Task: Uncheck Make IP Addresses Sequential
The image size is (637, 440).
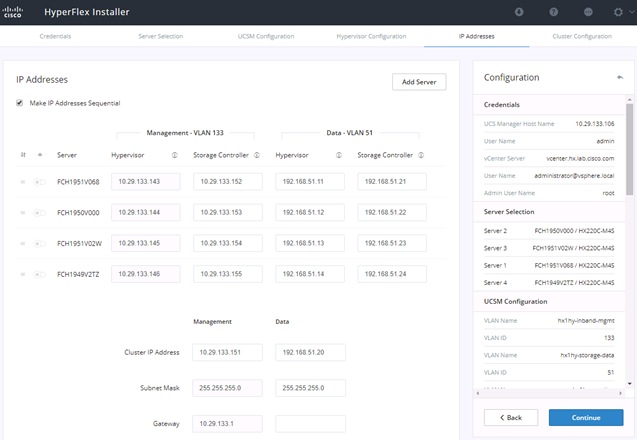Action: coord(20,103)
